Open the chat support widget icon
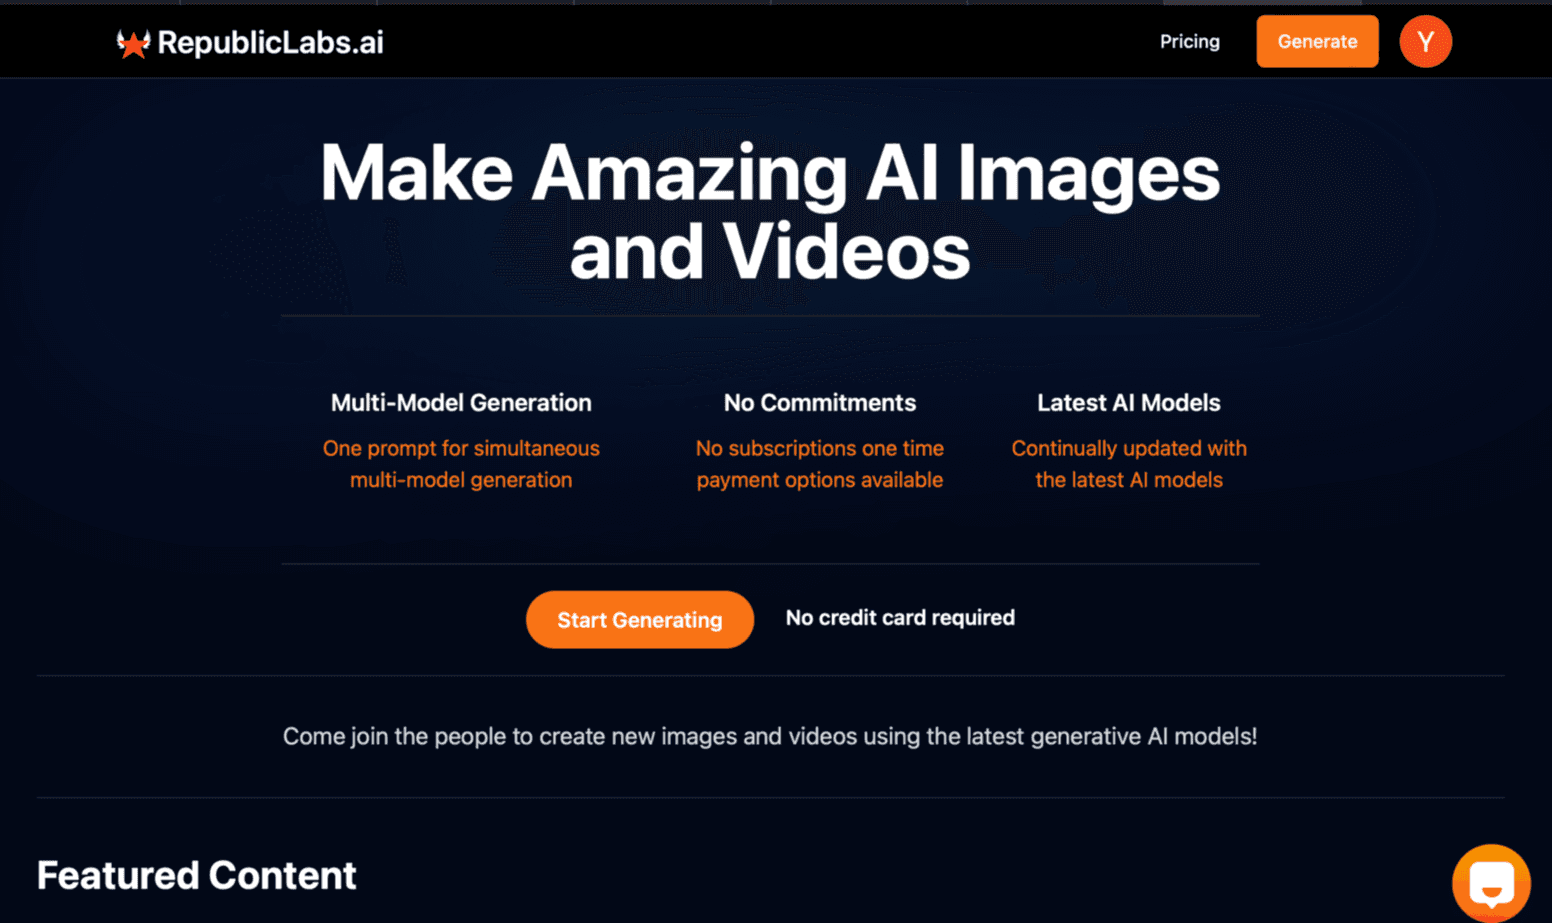 1491,884
